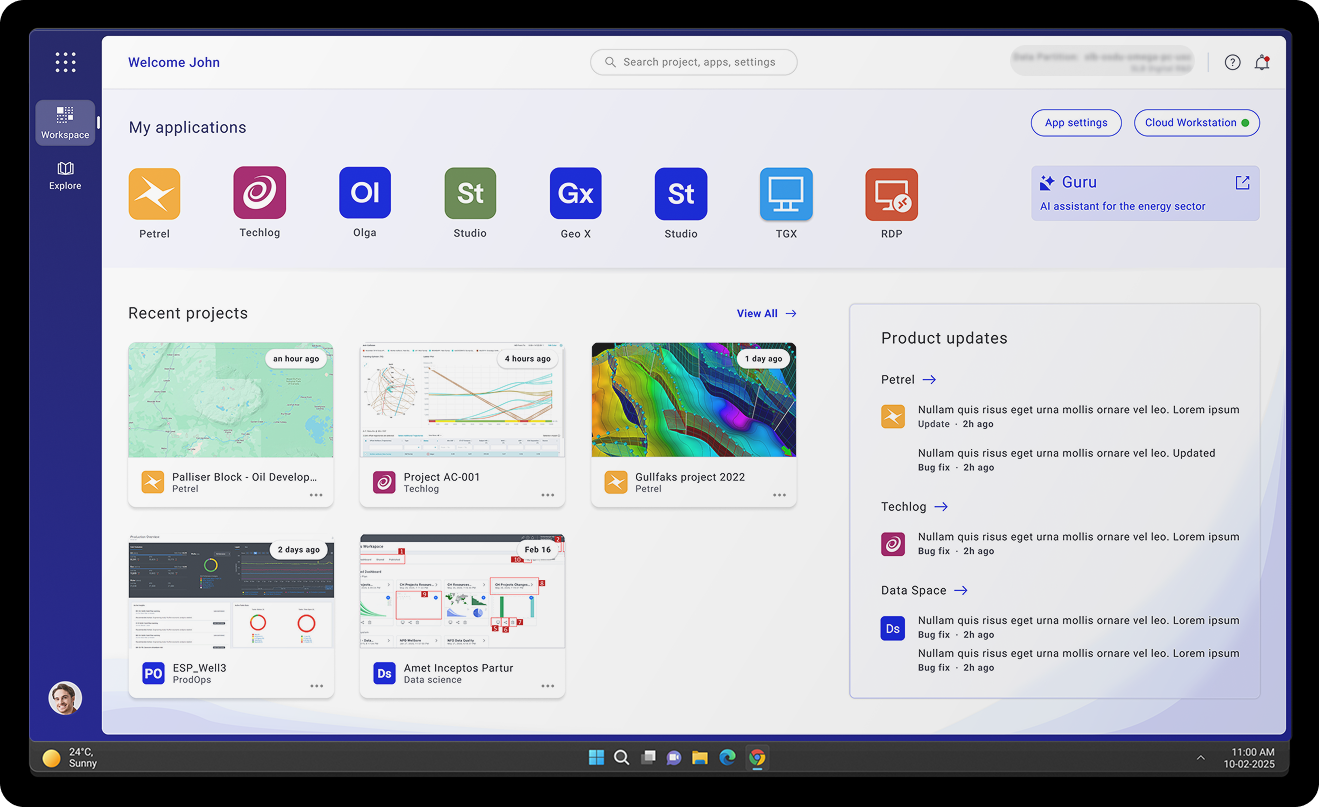Launch the Petrel application
Viewport: 1319px width, 807px height.
coord(154,194)
